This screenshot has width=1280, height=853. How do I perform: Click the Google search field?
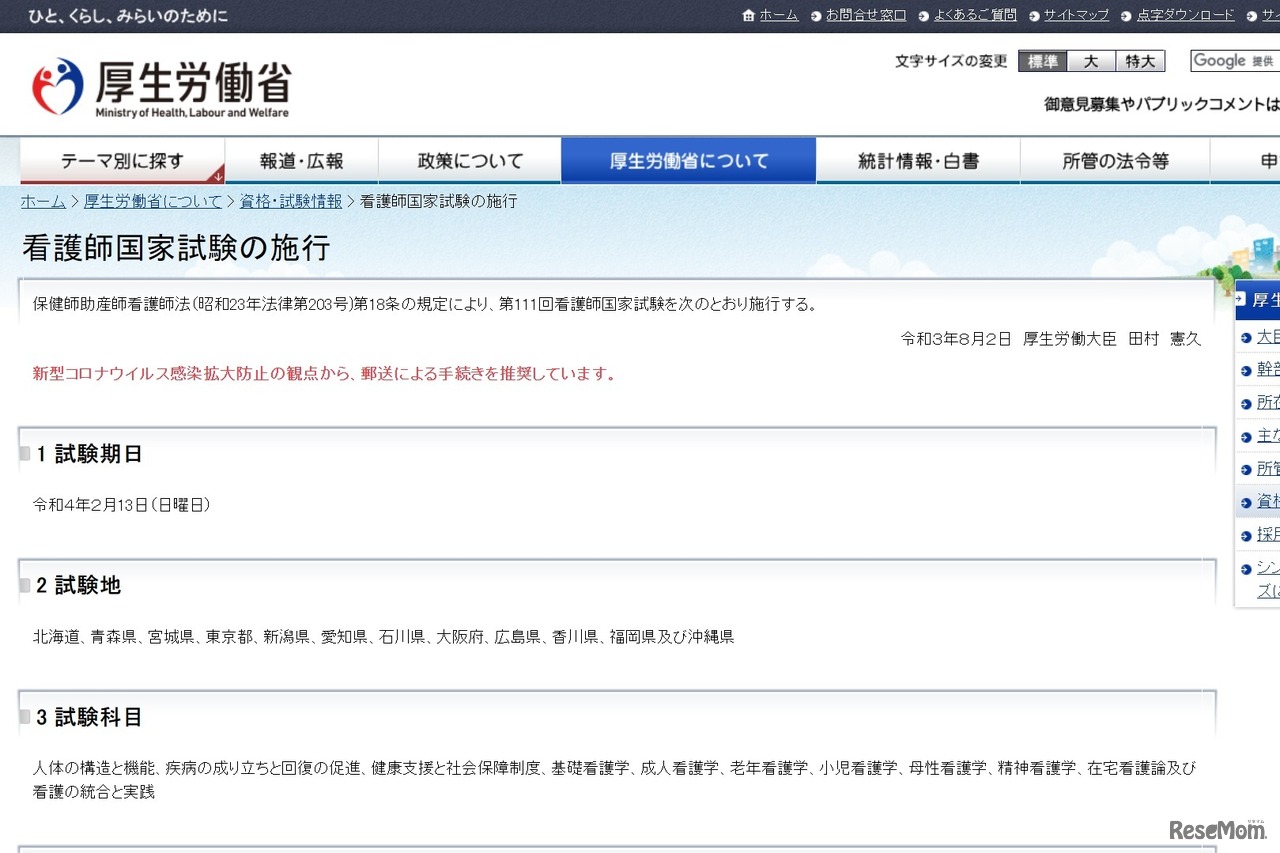(1234, 61)
